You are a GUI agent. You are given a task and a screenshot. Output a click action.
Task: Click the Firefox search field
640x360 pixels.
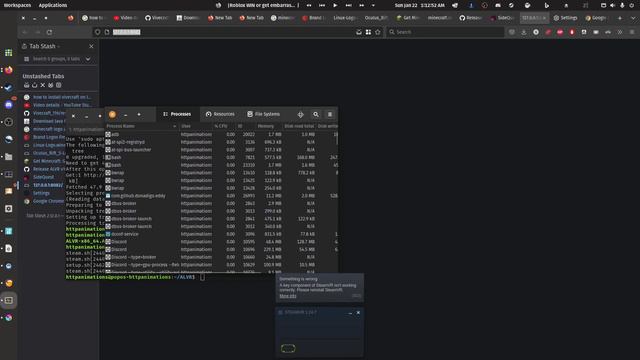445,32
